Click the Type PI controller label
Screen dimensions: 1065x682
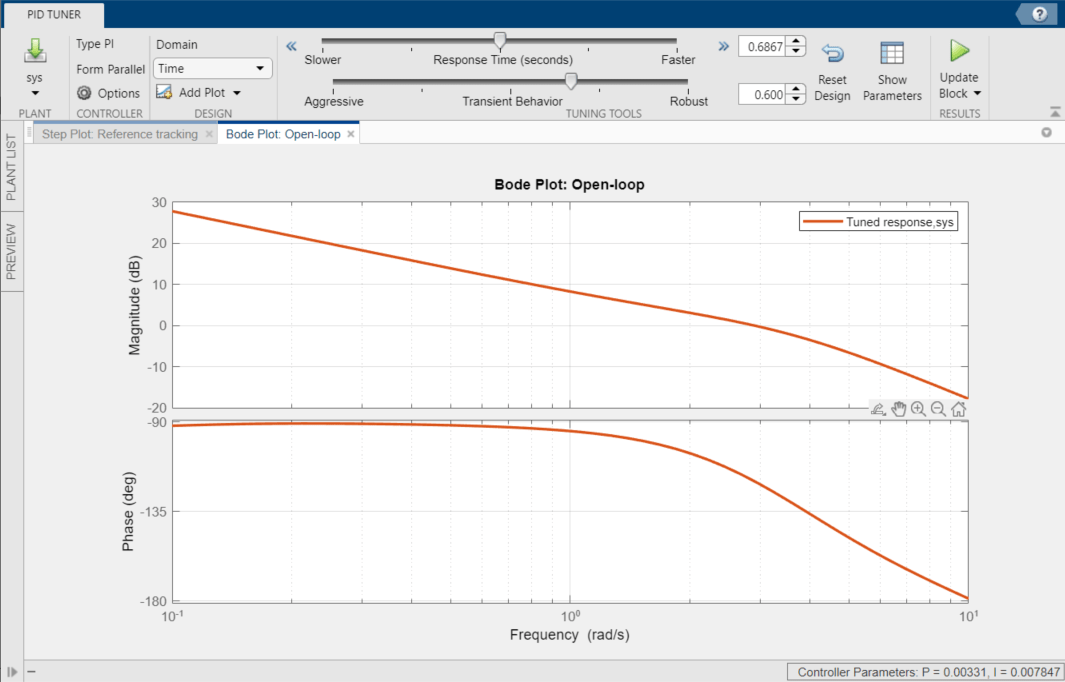[95, 44]
